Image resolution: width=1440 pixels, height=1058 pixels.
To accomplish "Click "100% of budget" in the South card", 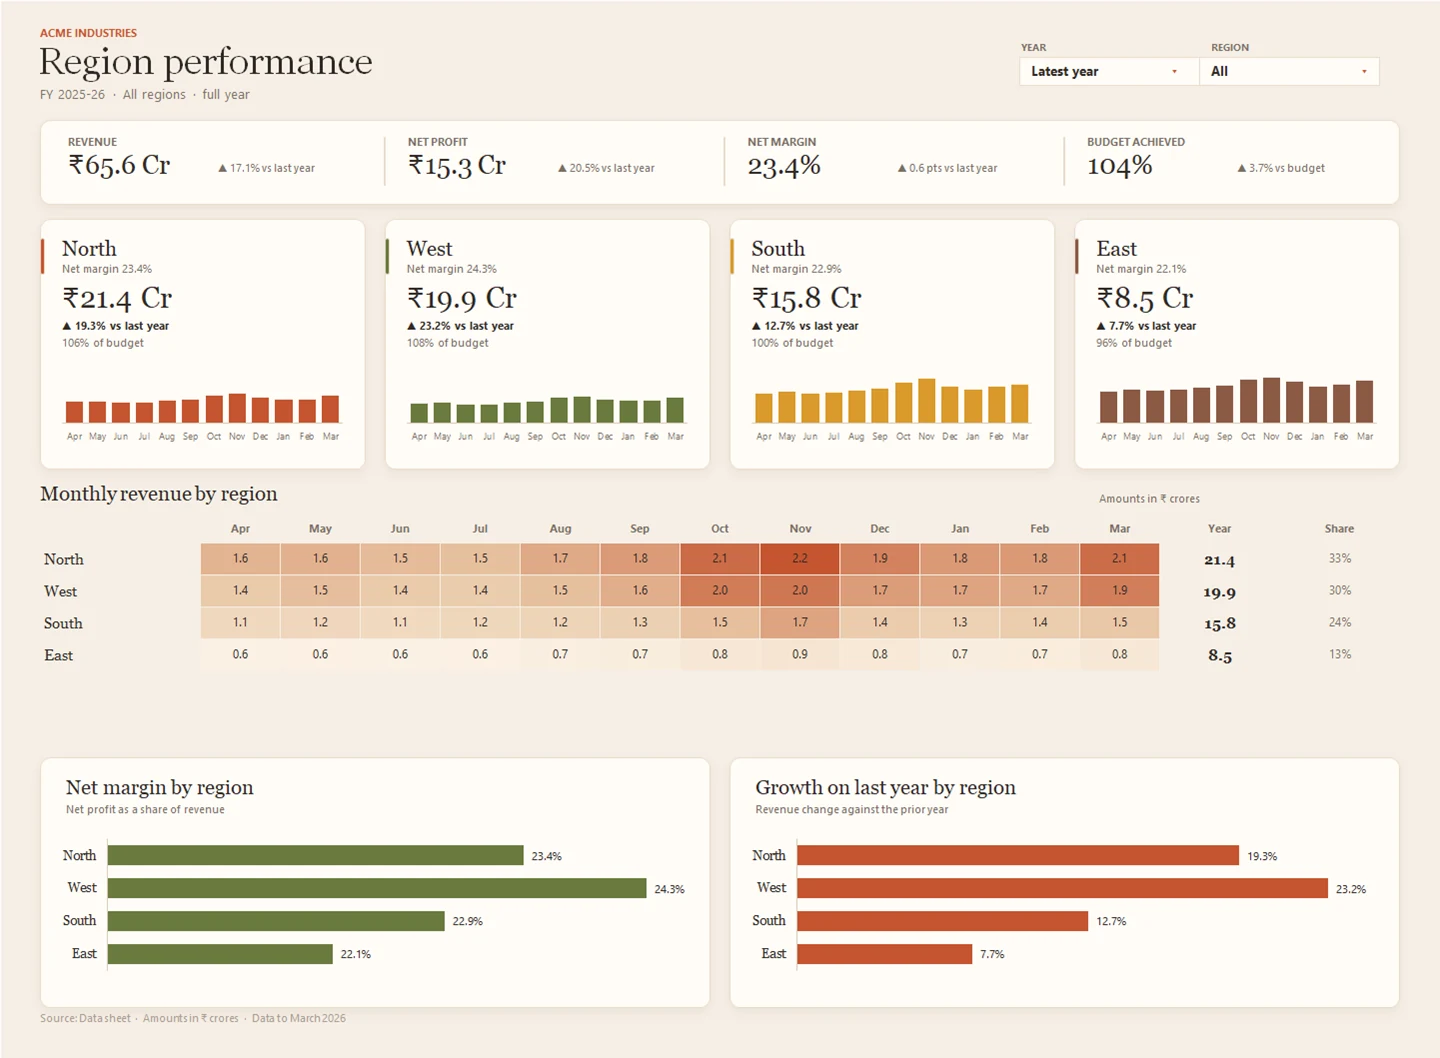I will [793, 343].
